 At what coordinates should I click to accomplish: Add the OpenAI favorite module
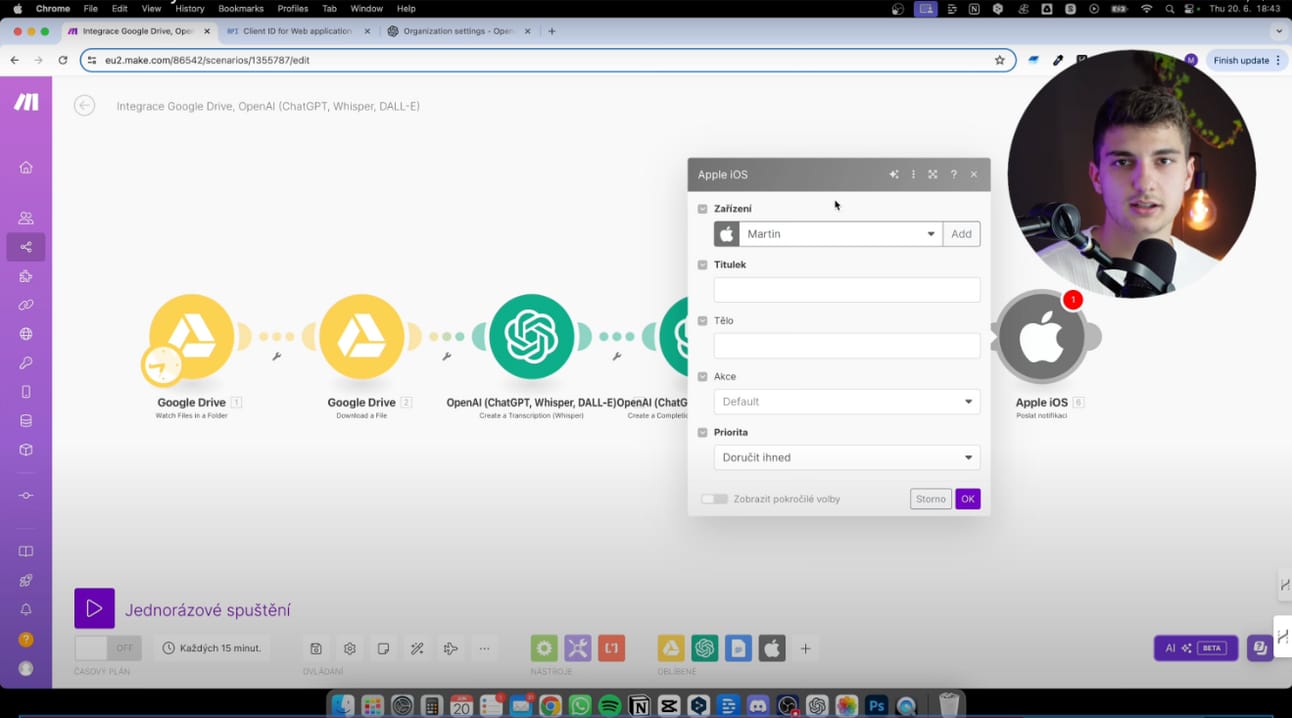(x=705, y=648)
